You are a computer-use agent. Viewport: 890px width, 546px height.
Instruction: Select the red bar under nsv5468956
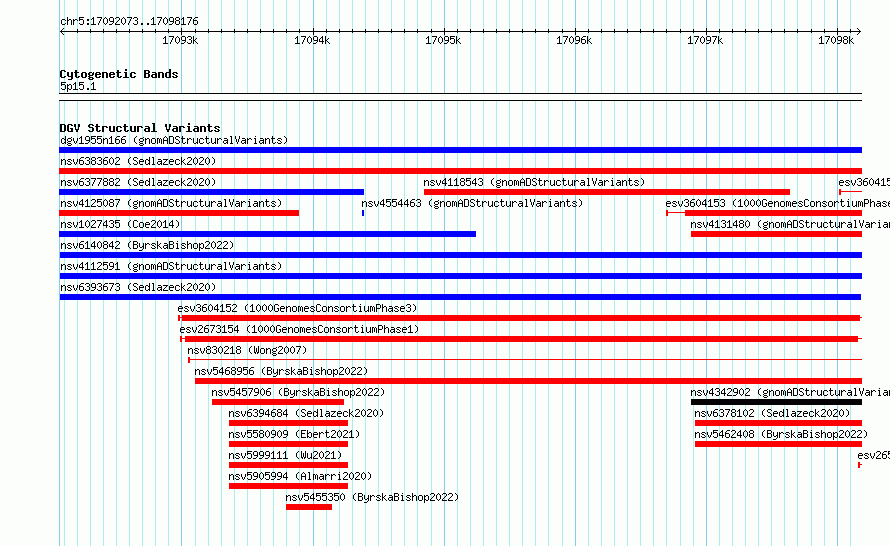point(528,381)
